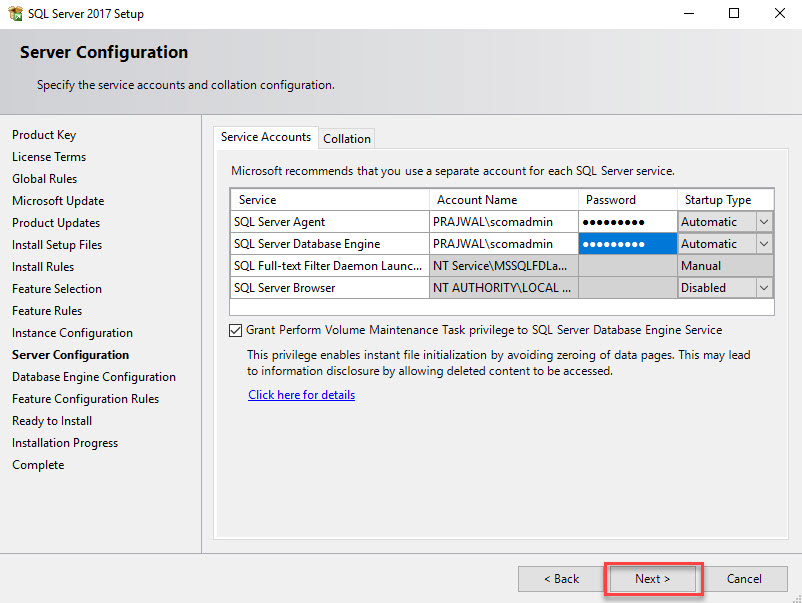Close the SQL Server 2017 Setup window
Screen dimensions: 802x603
pos(779,13)
